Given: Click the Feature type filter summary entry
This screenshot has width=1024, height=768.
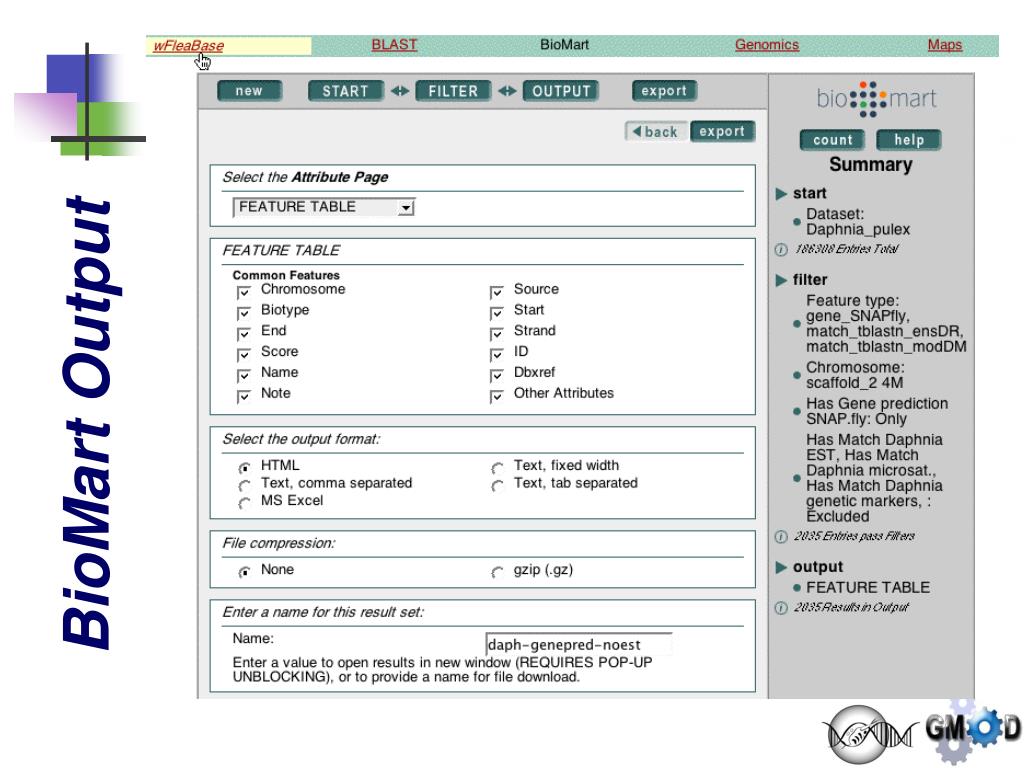Looking at the screenshot, I should click(x=886, y=324).
